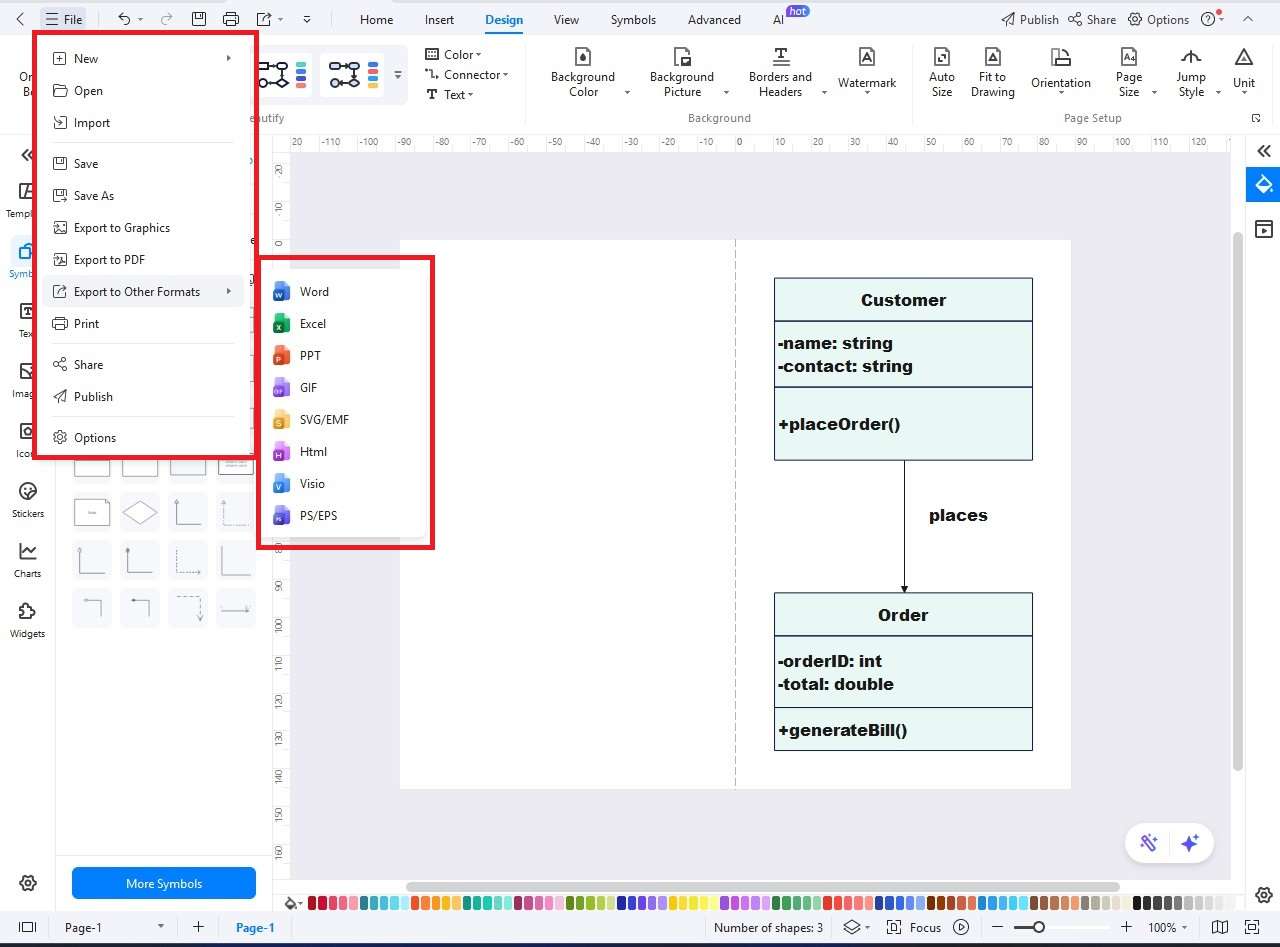Viewport: 1280px width, 947px height.
Task: Open the Advanced ribbon tab
Action: point(714,19)
